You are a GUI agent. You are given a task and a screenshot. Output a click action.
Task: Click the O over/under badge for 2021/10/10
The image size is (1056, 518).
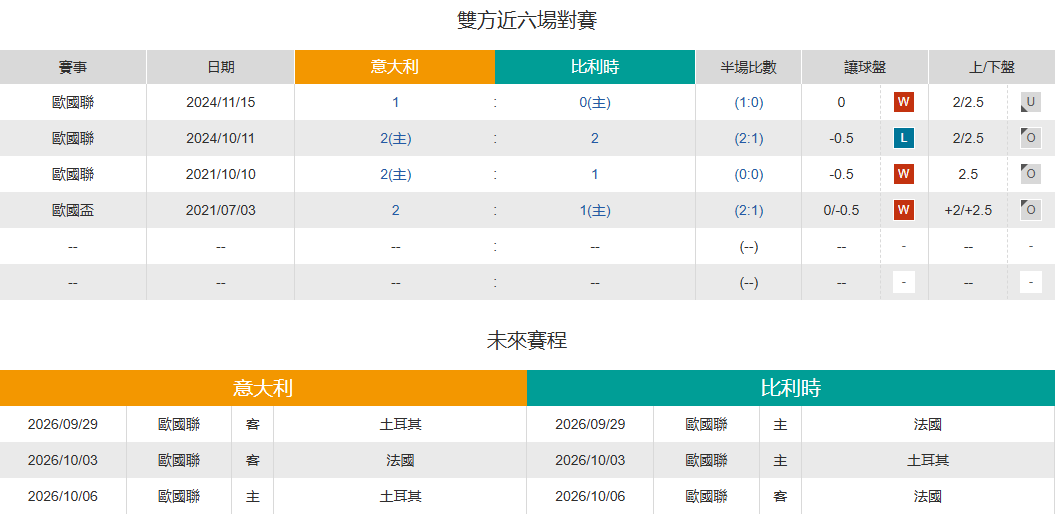(x=1030, y=174)
